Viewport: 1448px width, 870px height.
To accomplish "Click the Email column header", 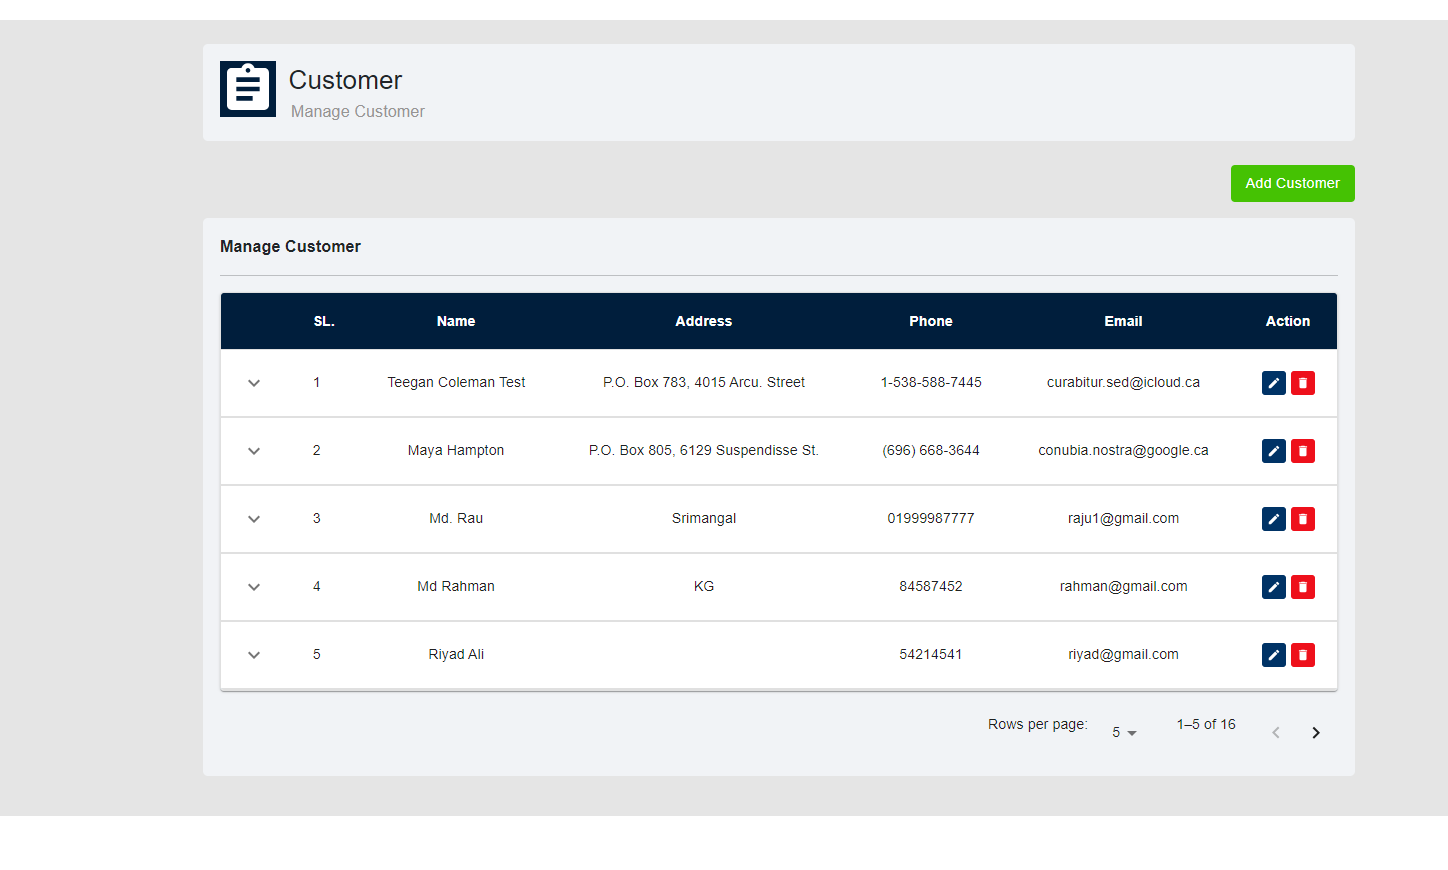I will [1123, 321].
